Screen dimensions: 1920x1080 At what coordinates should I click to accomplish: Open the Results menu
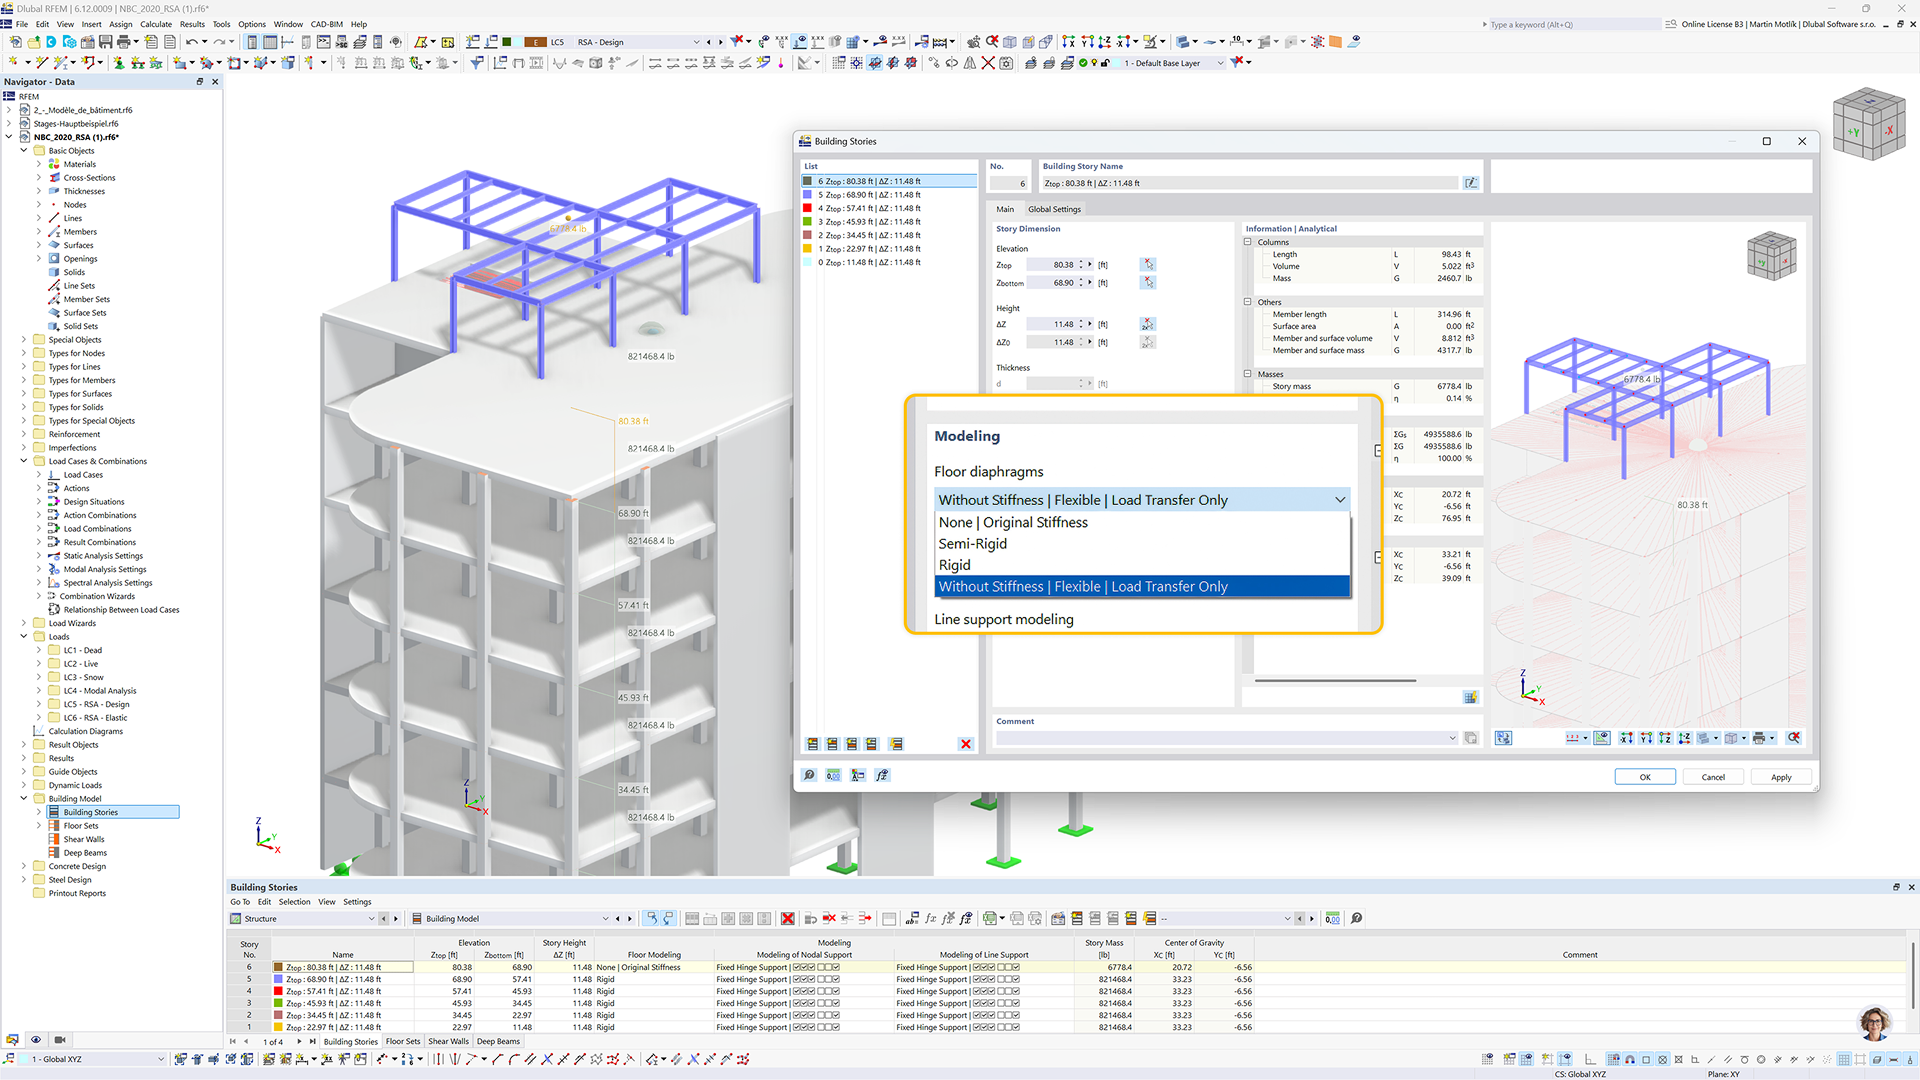(x=192, y=24)
